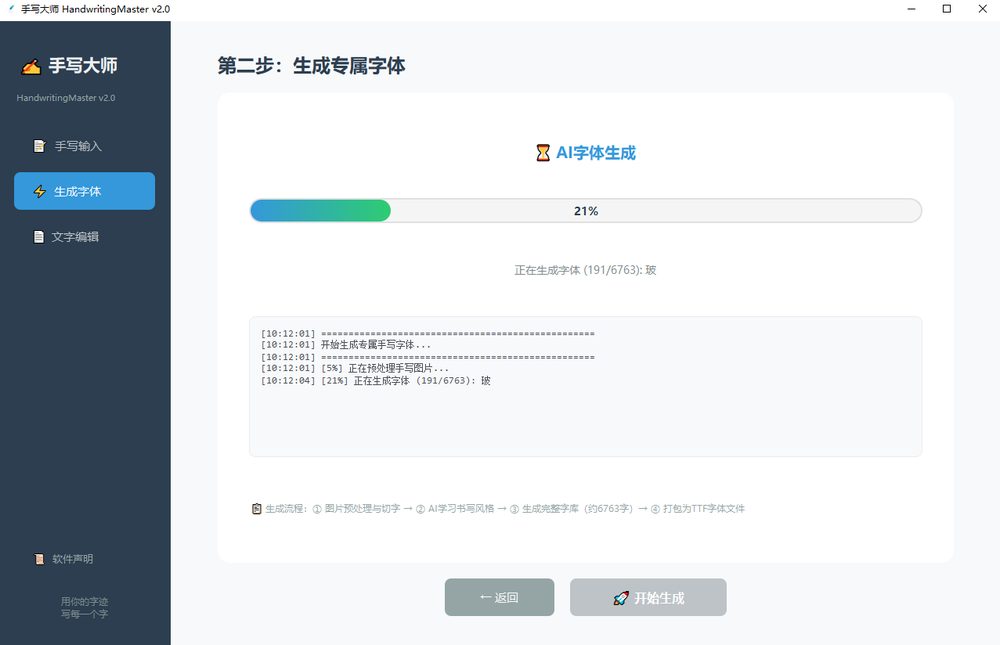Click the app feather icon in title bar

coord(11,8)
